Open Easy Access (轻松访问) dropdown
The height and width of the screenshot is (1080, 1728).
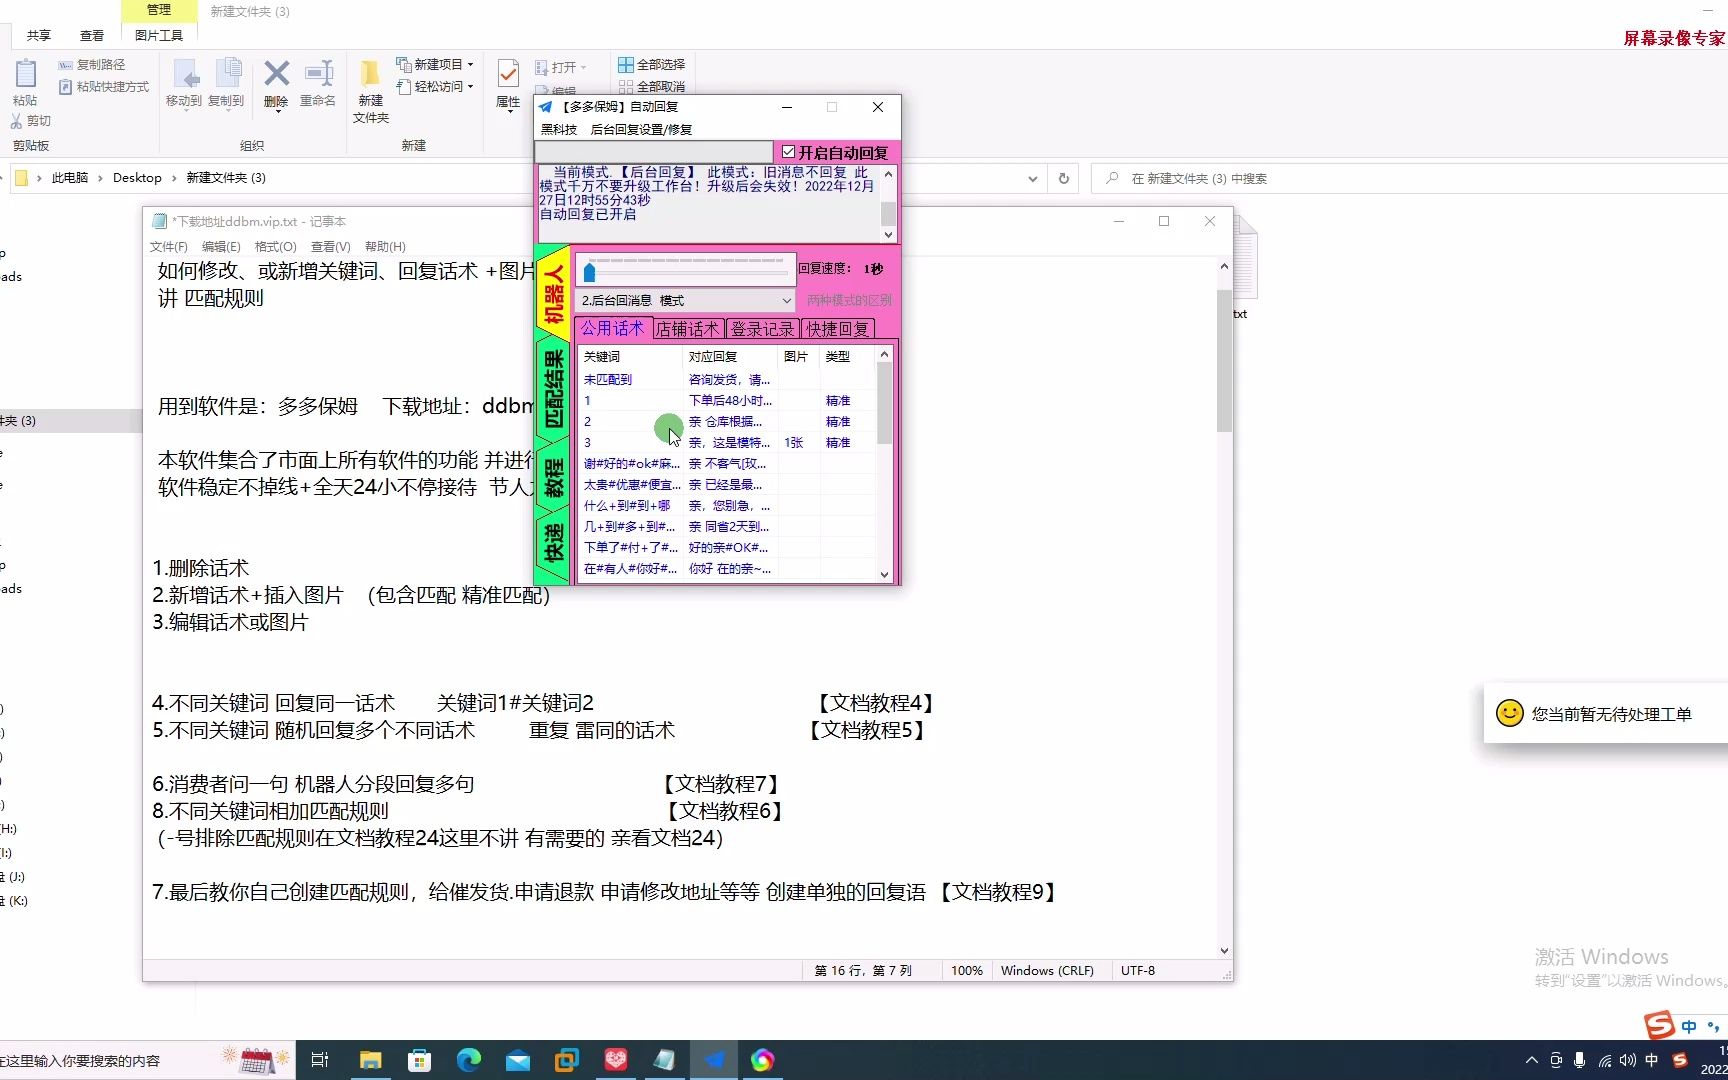point(435,87)
